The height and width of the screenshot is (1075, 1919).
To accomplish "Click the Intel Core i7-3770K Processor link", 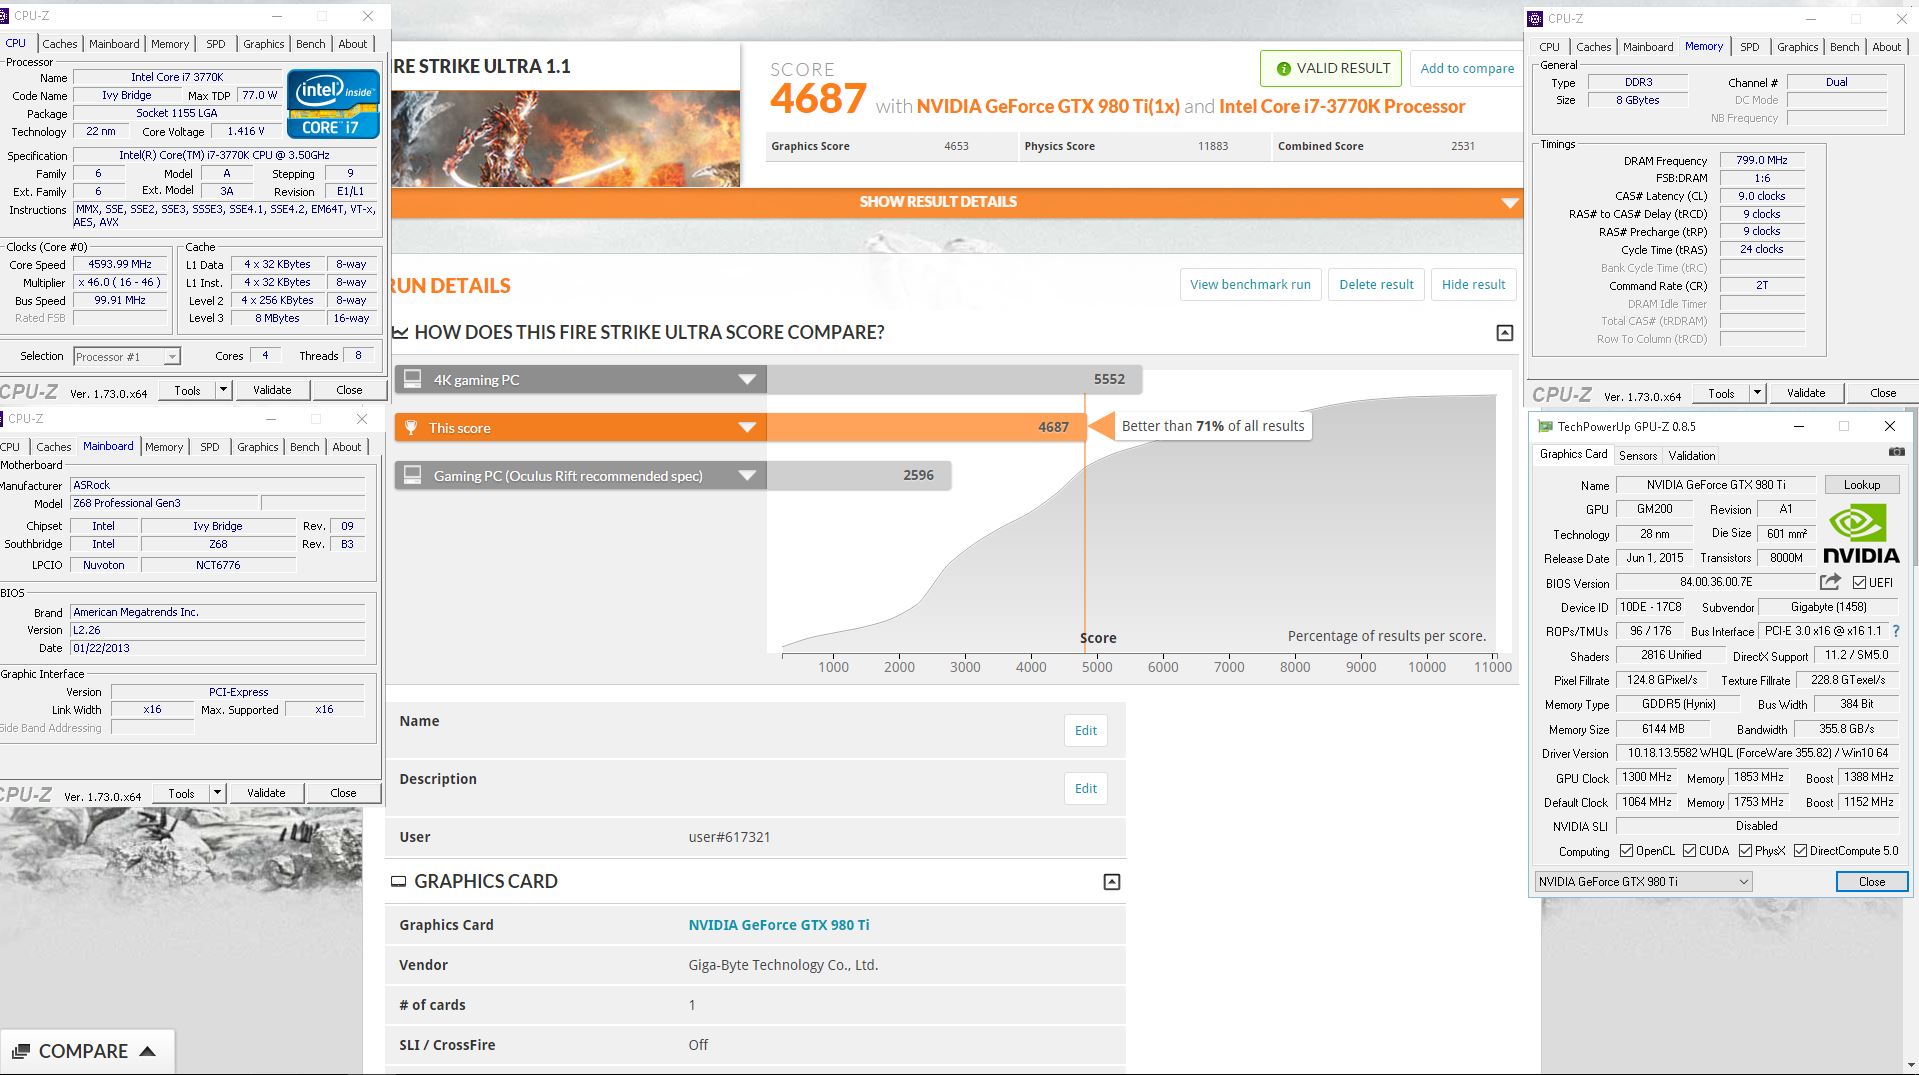I will (1342, 106).
